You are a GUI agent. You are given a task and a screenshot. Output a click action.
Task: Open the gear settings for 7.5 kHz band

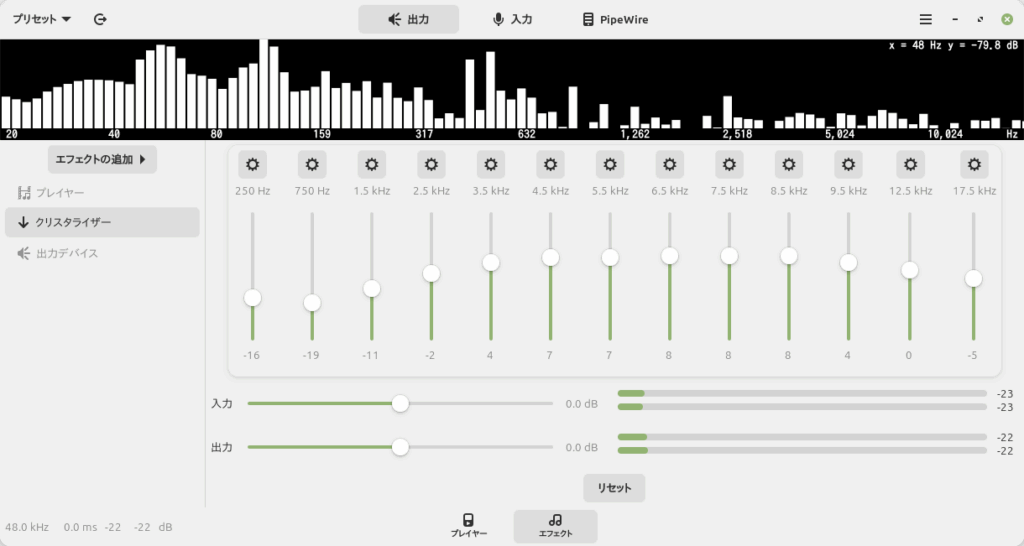(x=729, y=165)
